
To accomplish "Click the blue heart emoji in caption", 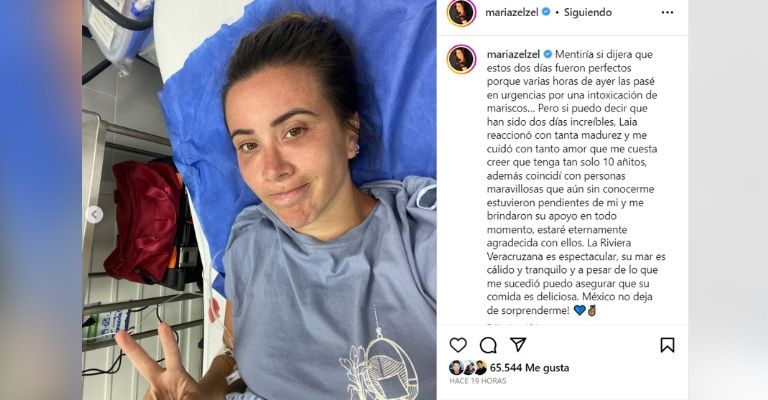I will click(579, 310).
